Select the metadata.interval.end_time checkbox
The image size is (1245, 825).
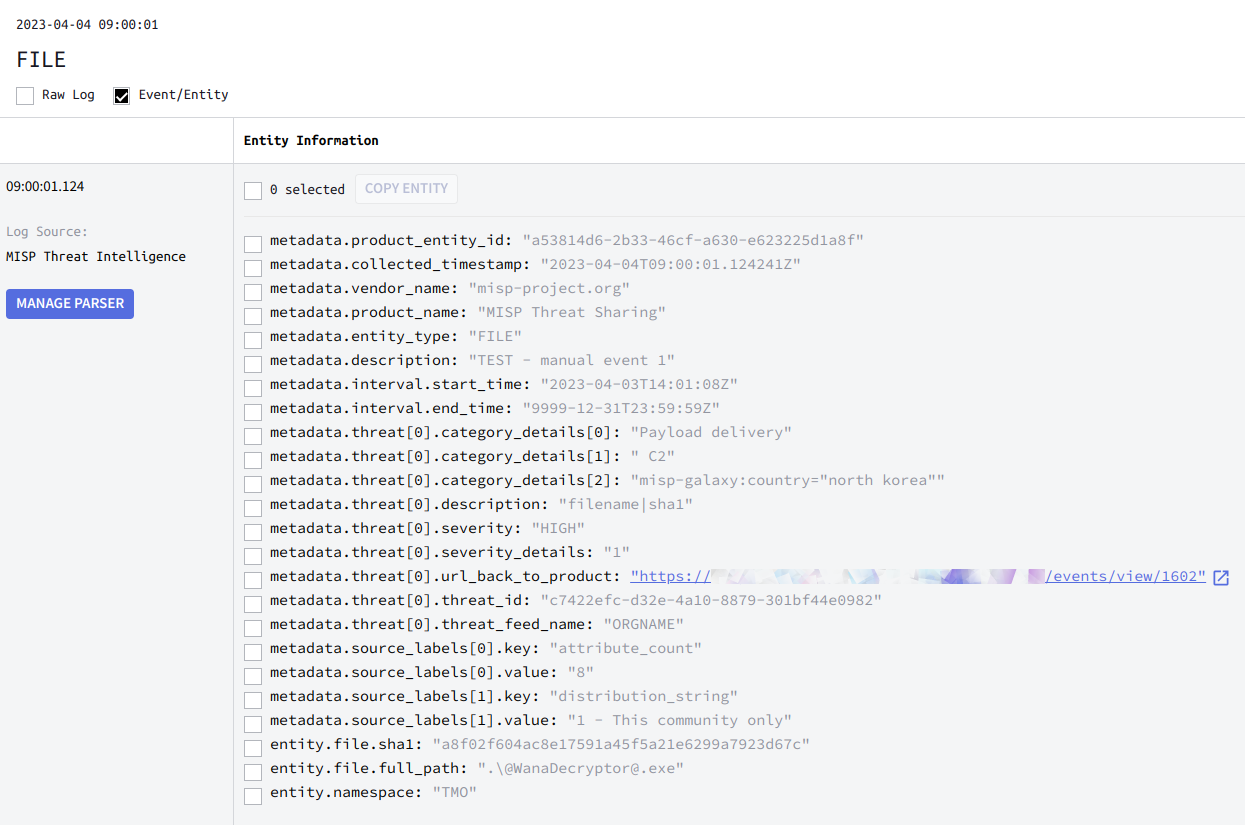tap(253, 412)
